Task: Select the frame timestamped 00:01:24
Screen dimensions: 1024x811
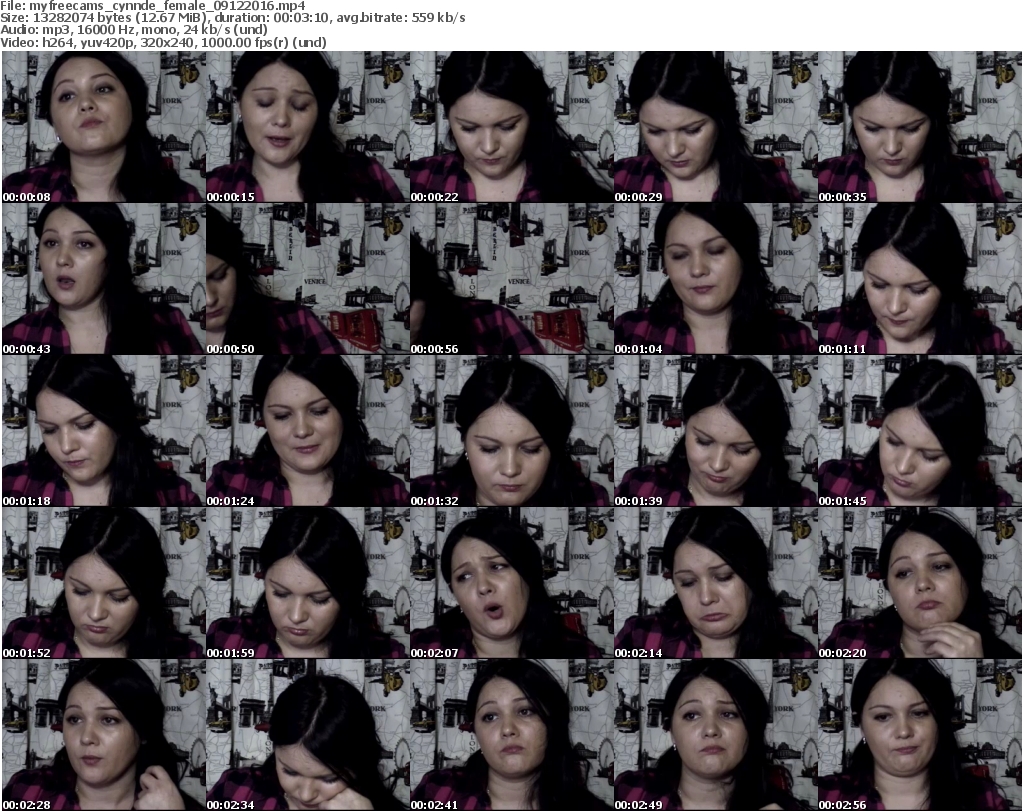Action: (308, 431)
